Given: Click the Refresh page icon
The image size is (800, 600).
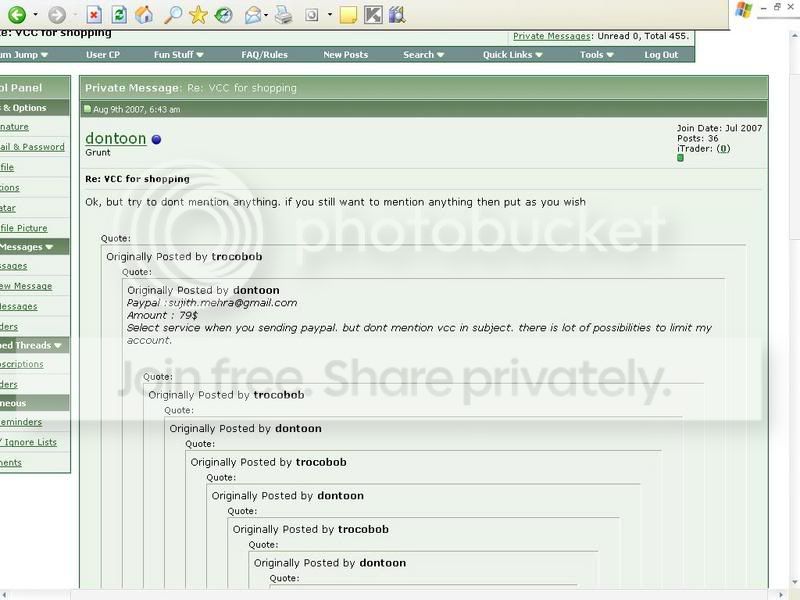Looking at the screenshot, I should (119, 15).
